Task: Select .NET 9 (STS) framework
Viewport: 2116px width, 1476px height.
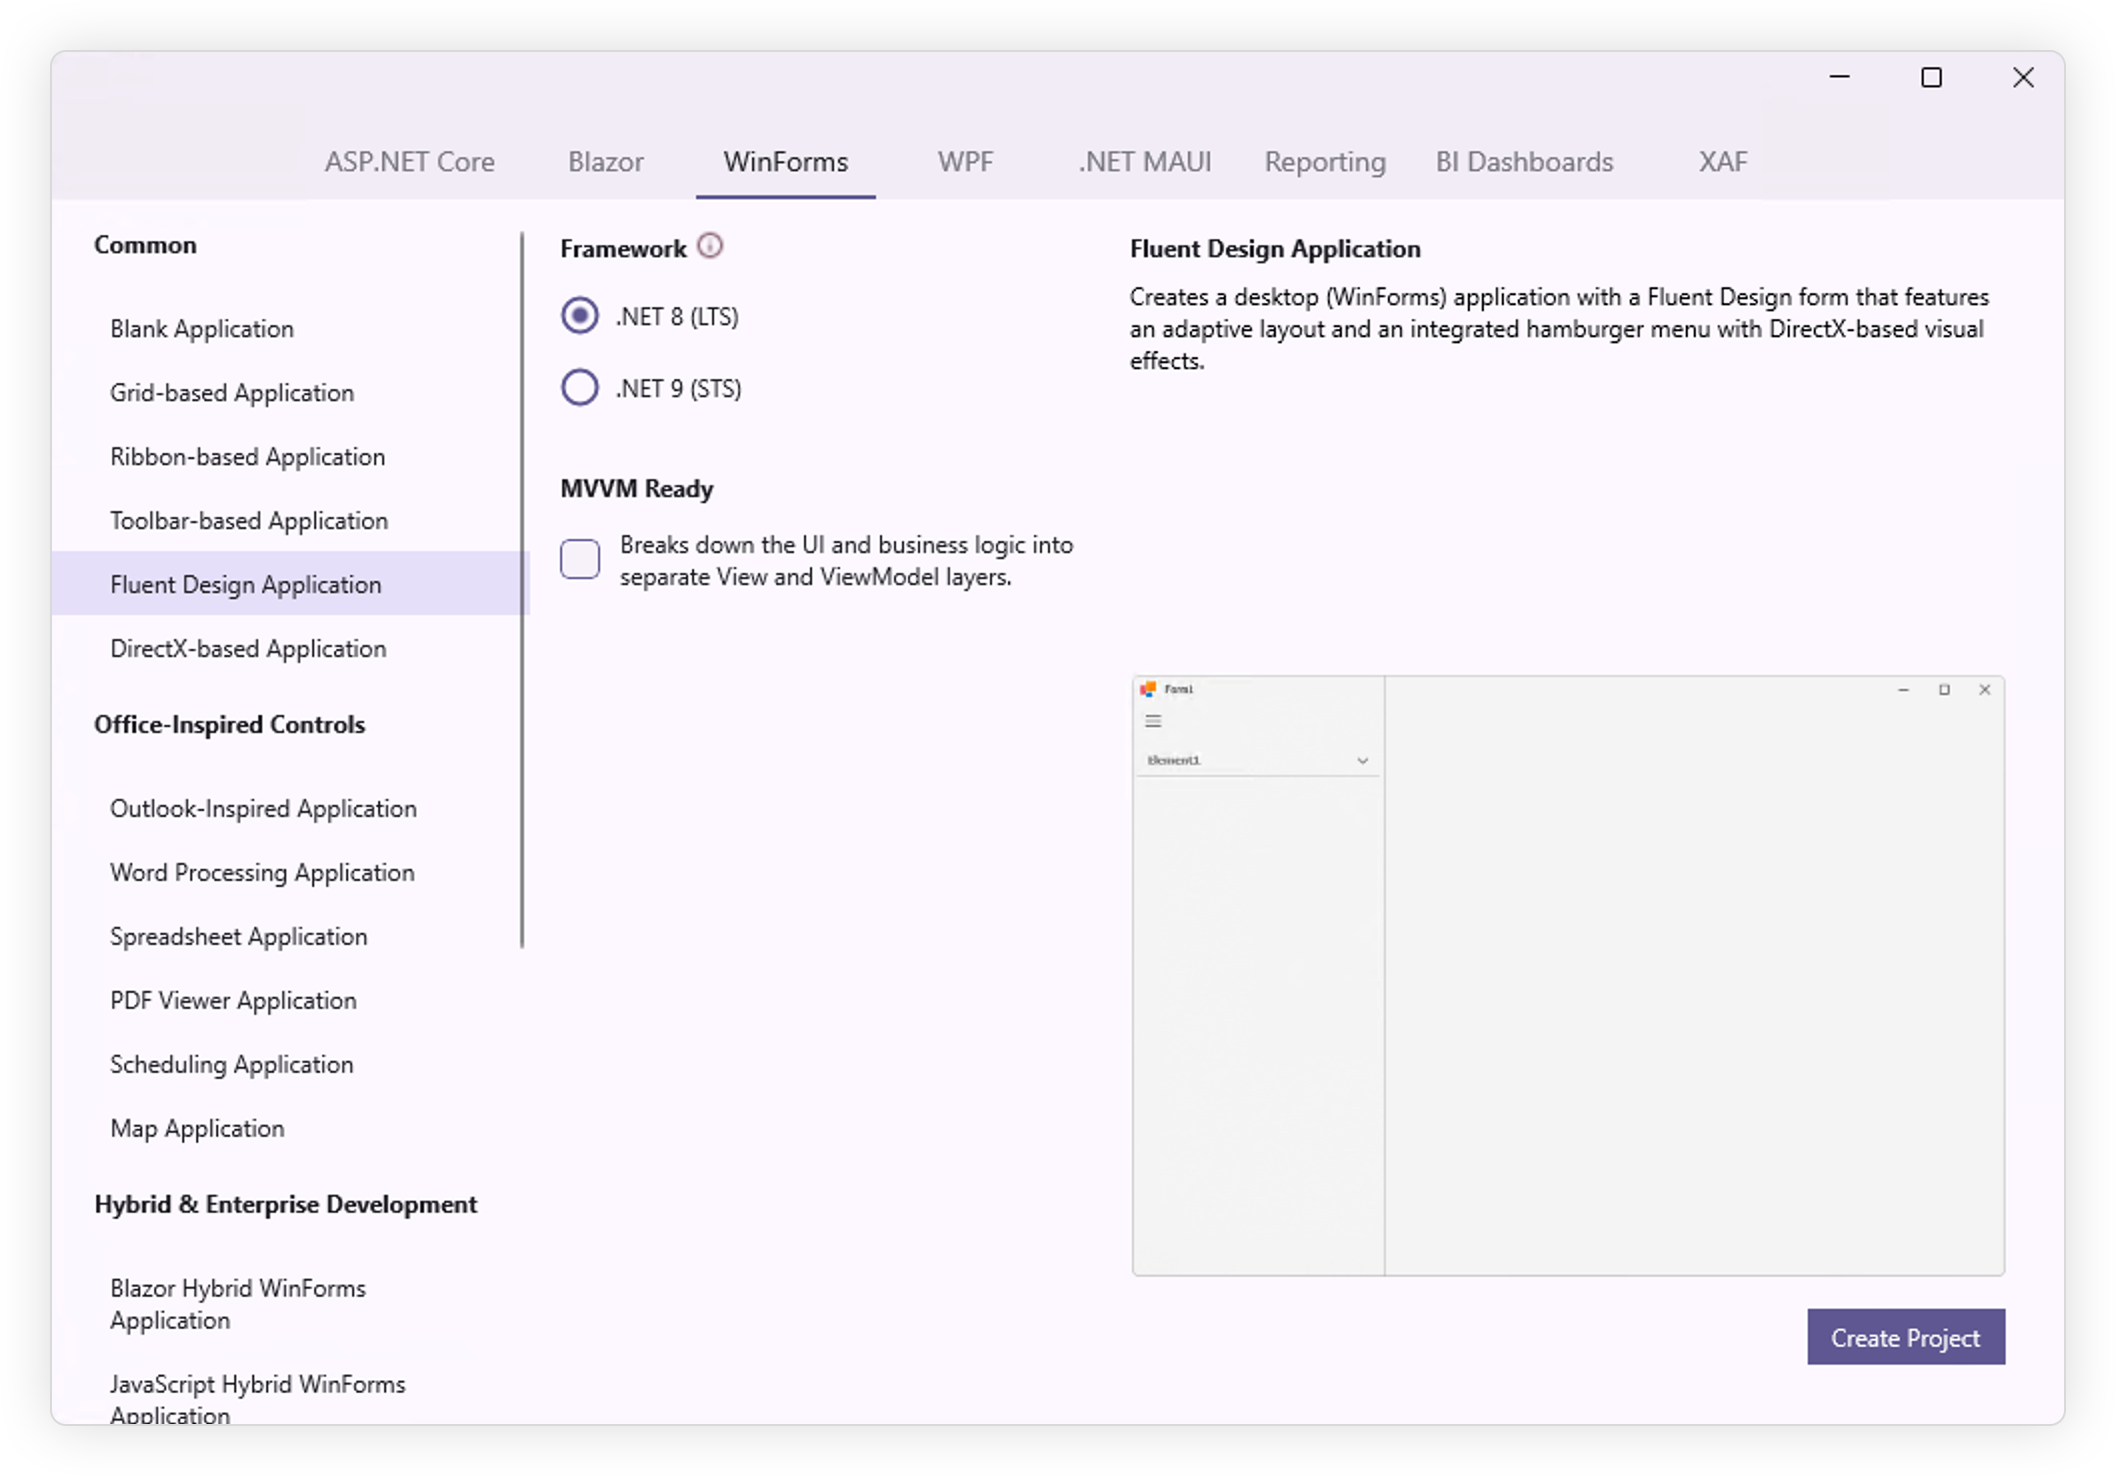Action: (580, 388)
